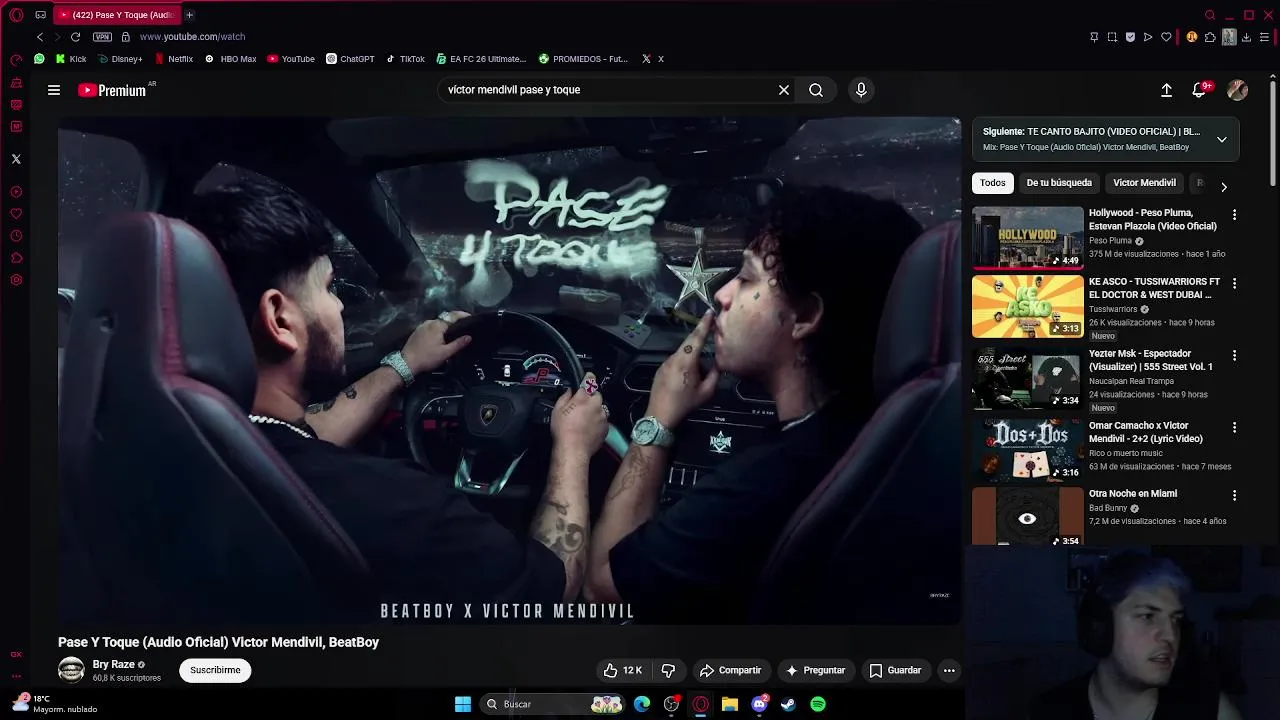Open the Kick bookmark
This screenshot has width=1280, height=720.
coord(71,59)
